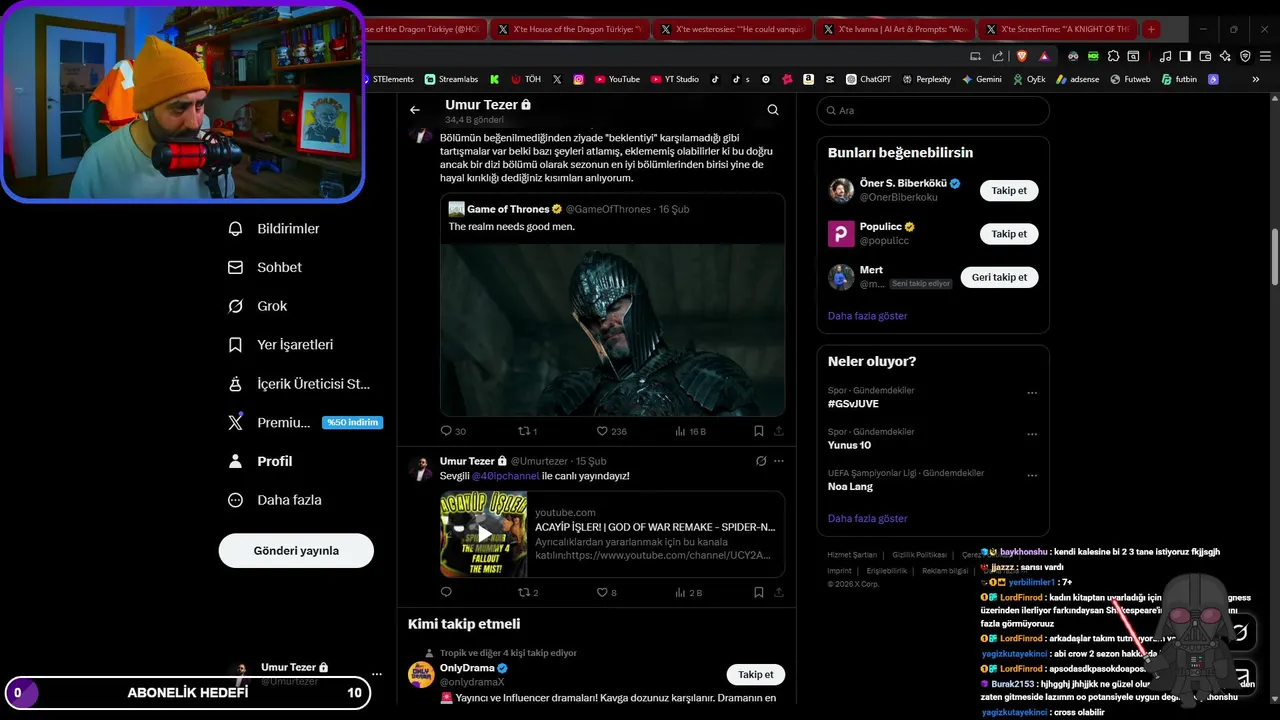Open more options for #GSvJUVE trend

tap(1032, 393)
